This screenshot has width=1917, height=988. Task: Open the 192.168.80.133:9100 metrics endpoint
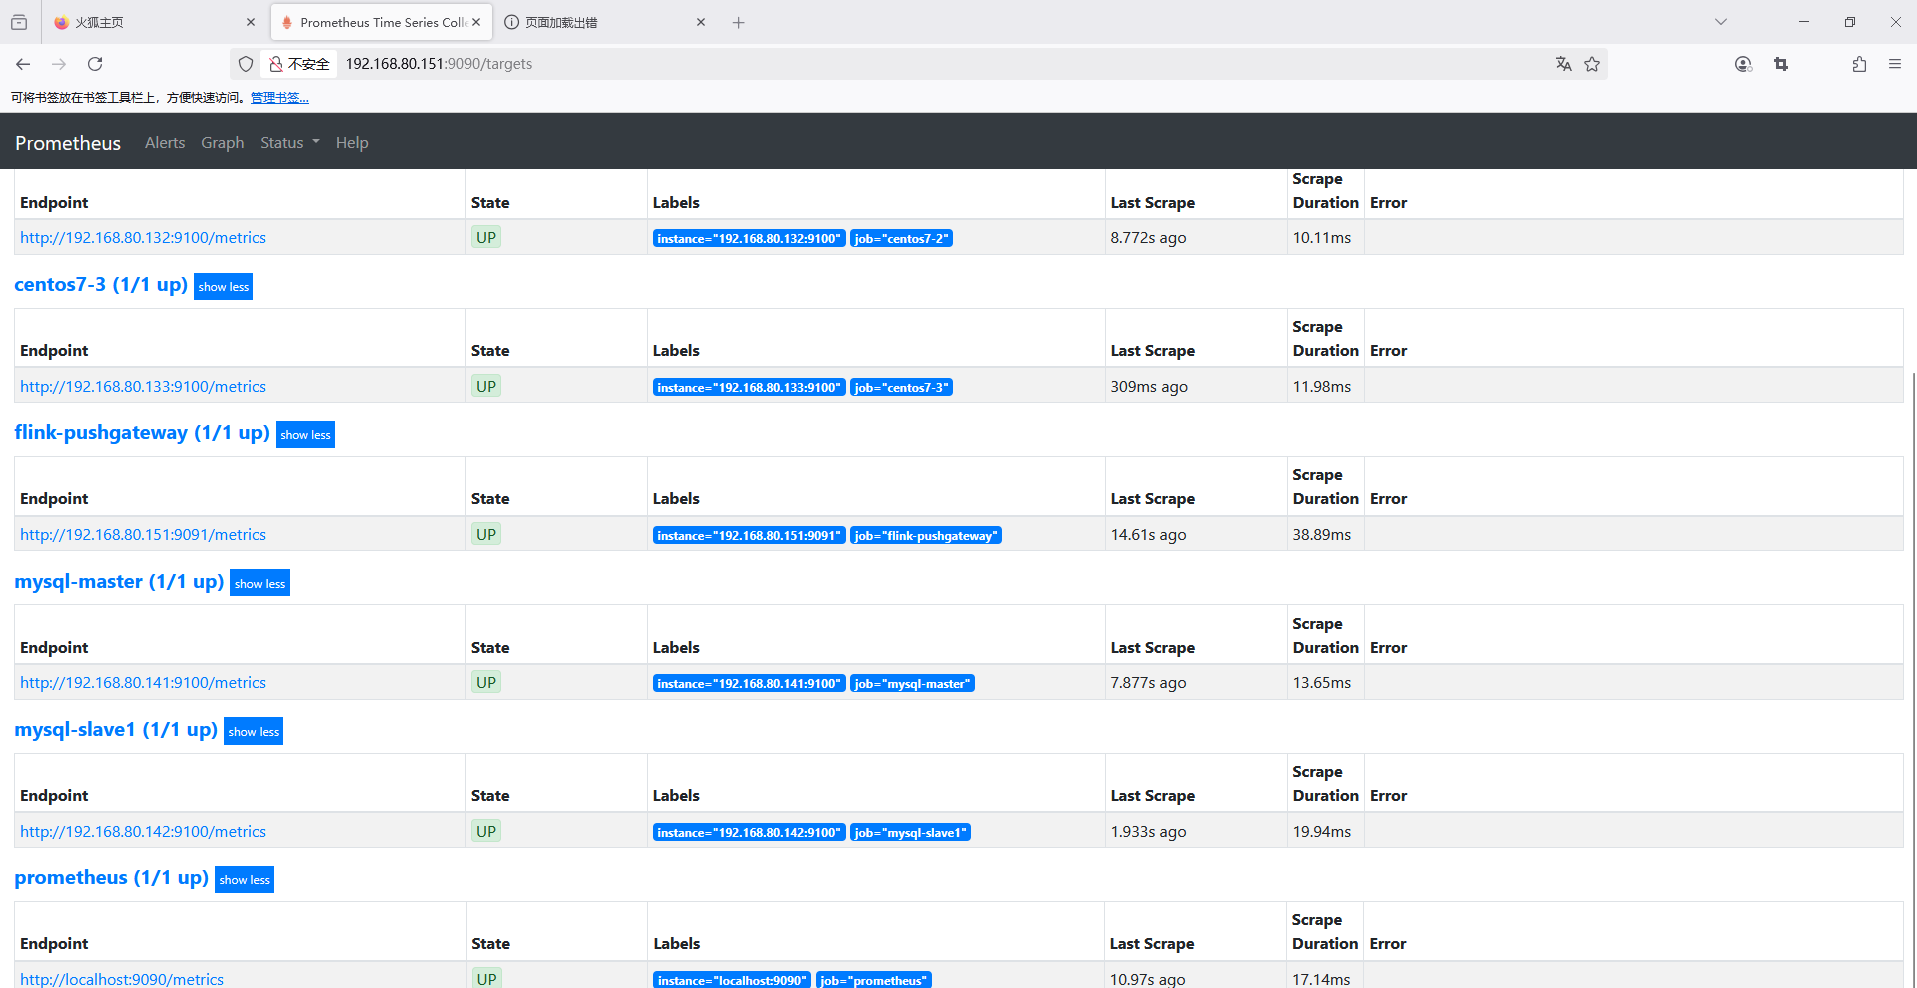[x=143, y=387]
